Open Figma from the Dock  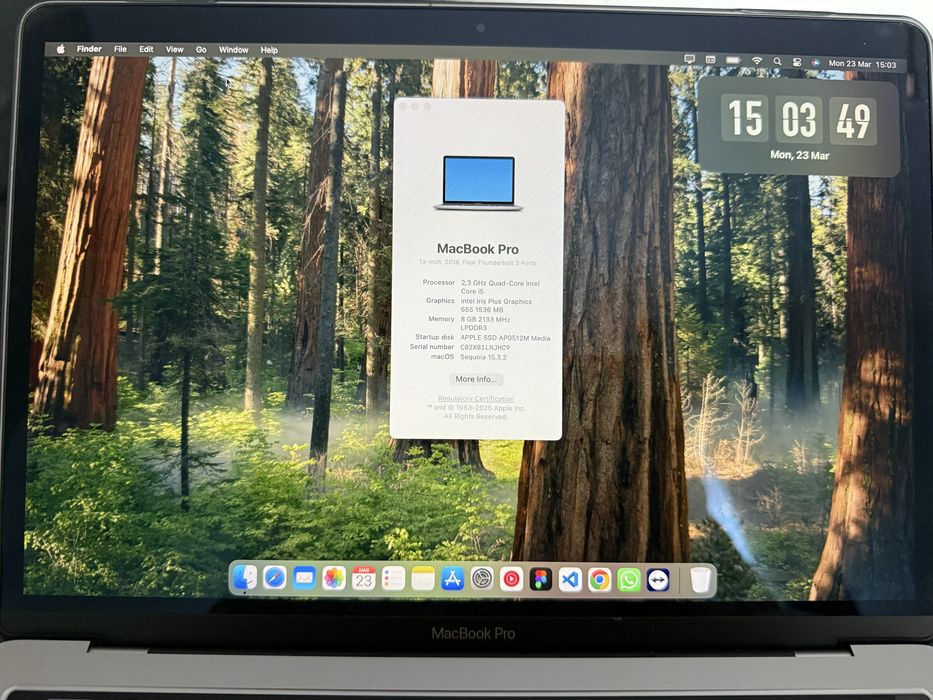click(x=541, y=579)
